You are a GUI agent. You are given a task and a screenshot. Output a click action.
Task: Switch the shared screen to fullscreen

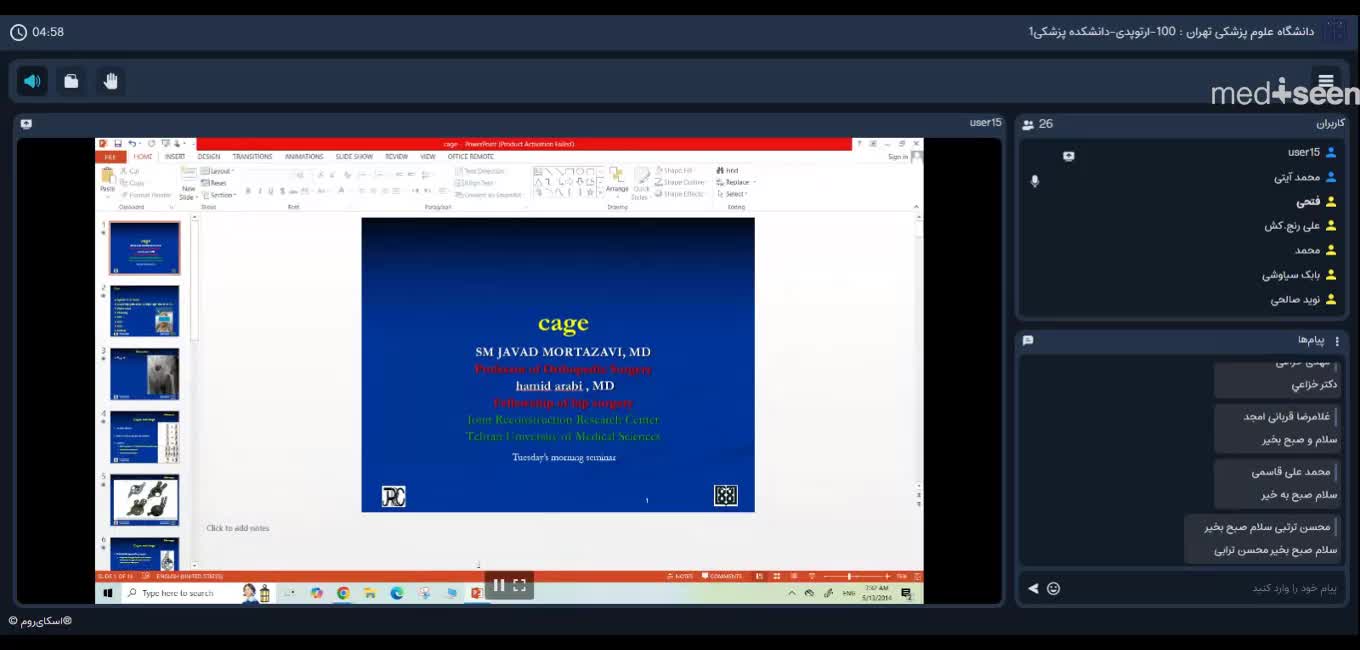[x=520, y=585]
